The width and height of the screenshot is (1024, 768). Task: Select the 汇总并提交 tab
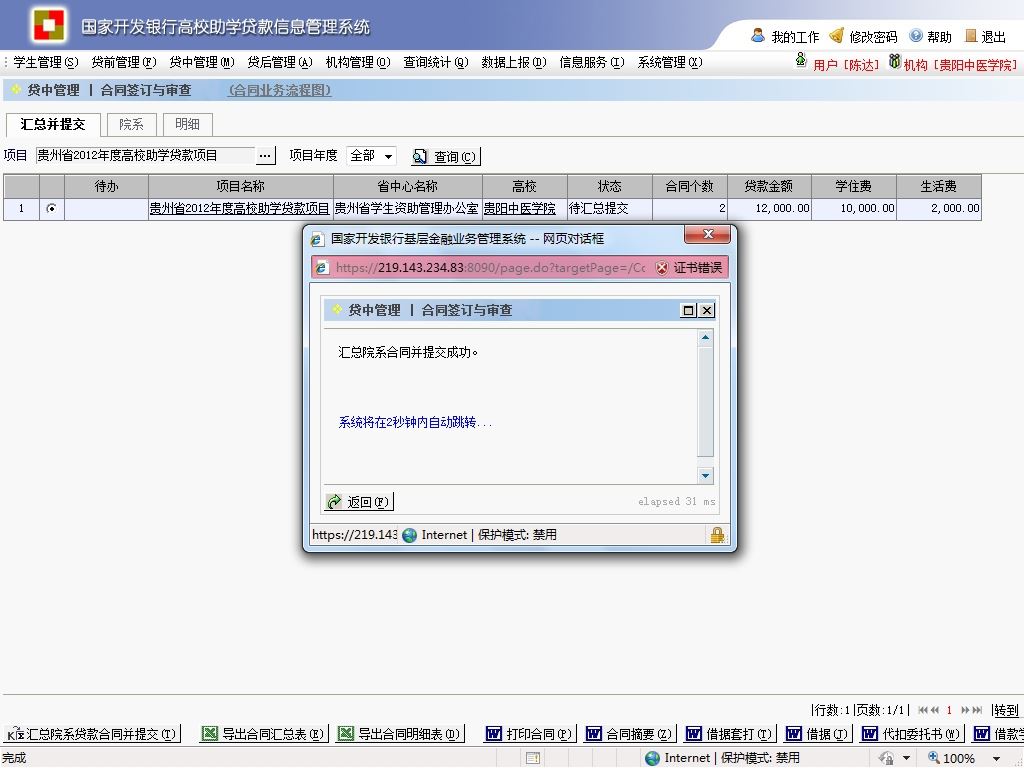pos(53,124)
